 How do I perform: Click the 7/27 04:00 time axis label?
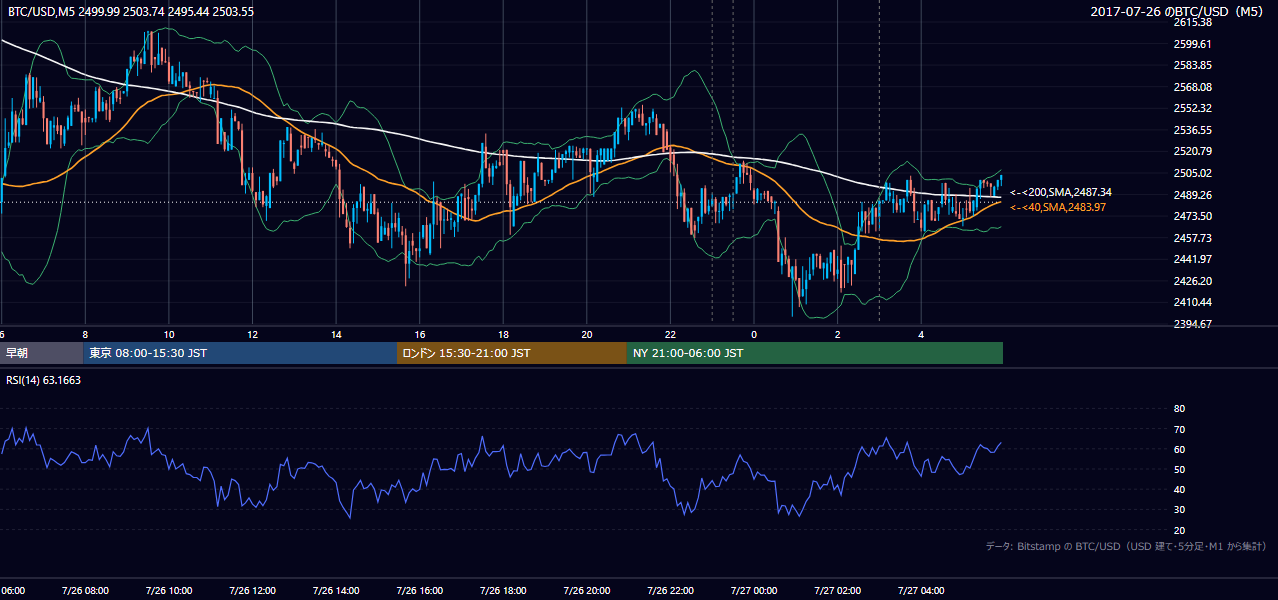click(x=921, y=591)
